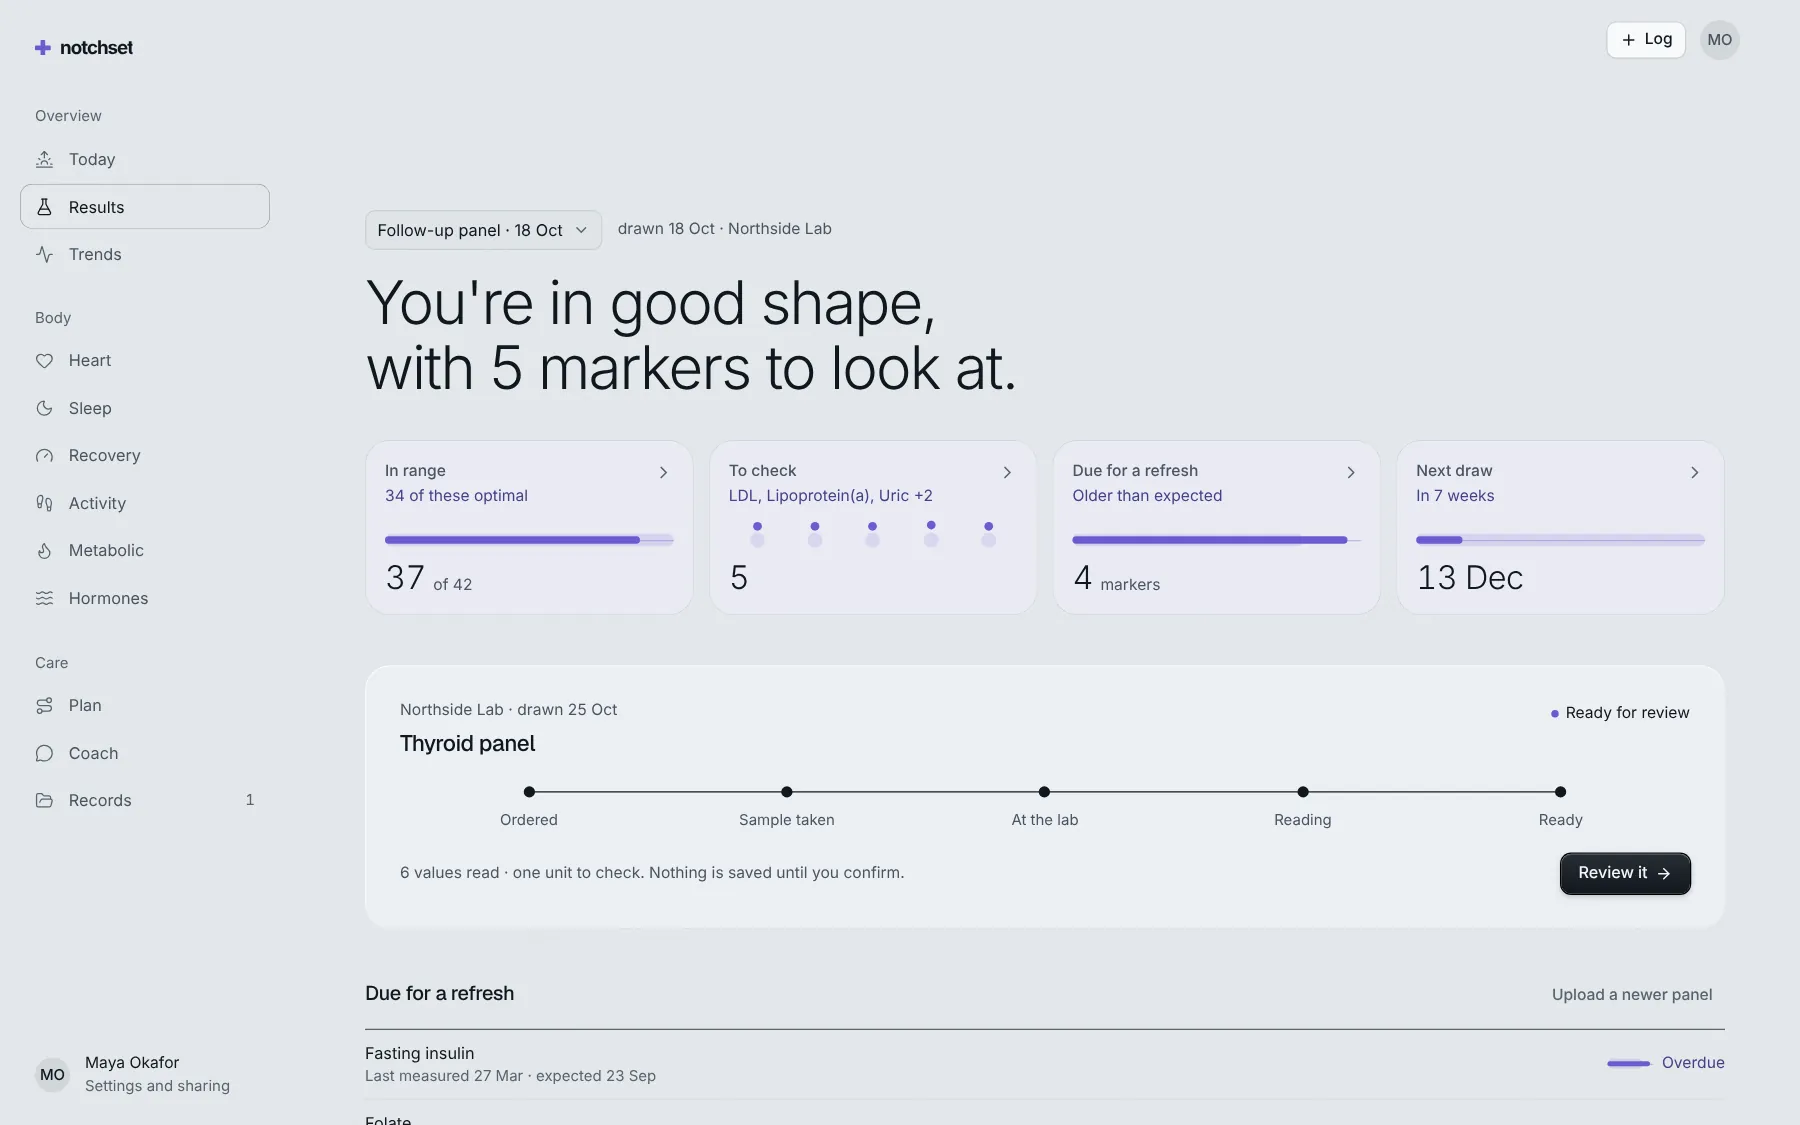Click the arrow icon inside Review it
1800x1125 pixels.
[1664, 873]
